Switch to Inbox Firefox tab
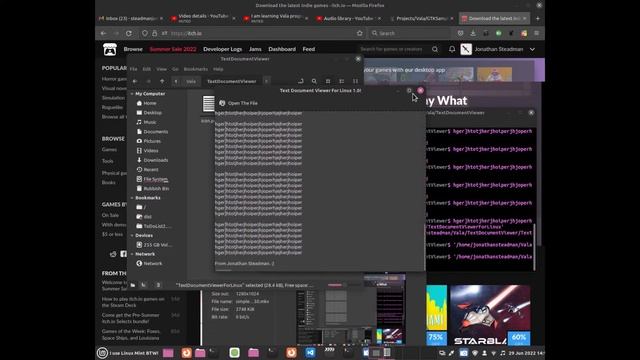Image resolution: width=640 pixels, height=360 pixels. [130, 18]
